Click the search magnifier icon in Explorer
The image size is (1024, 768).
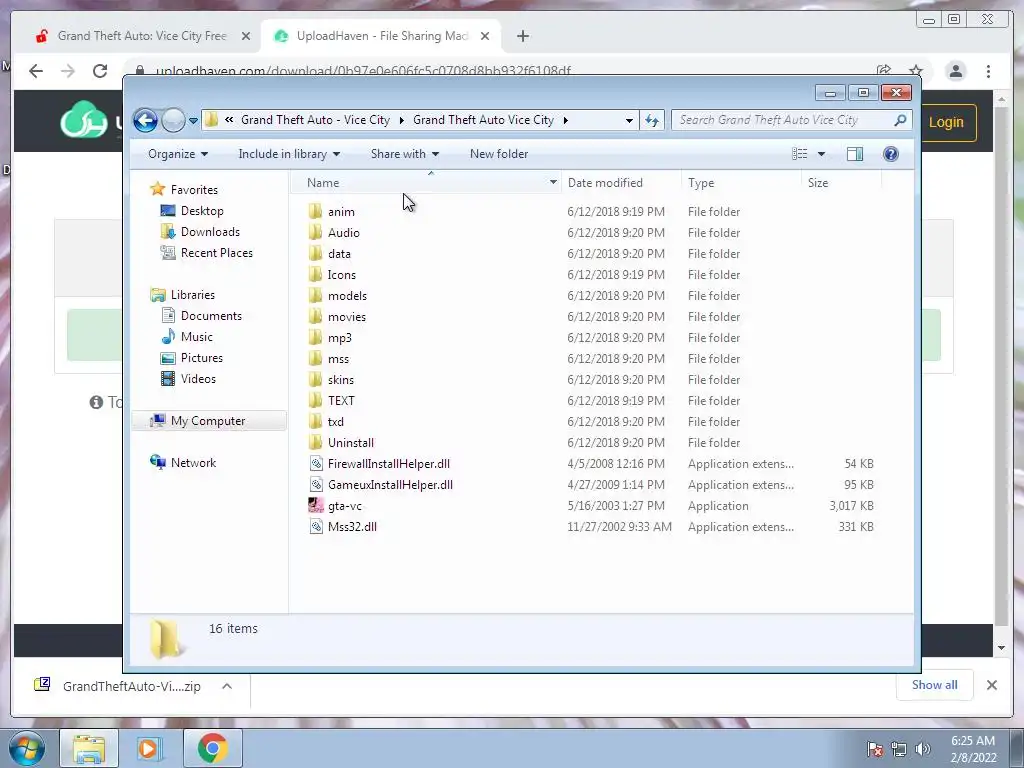[900, 120]
